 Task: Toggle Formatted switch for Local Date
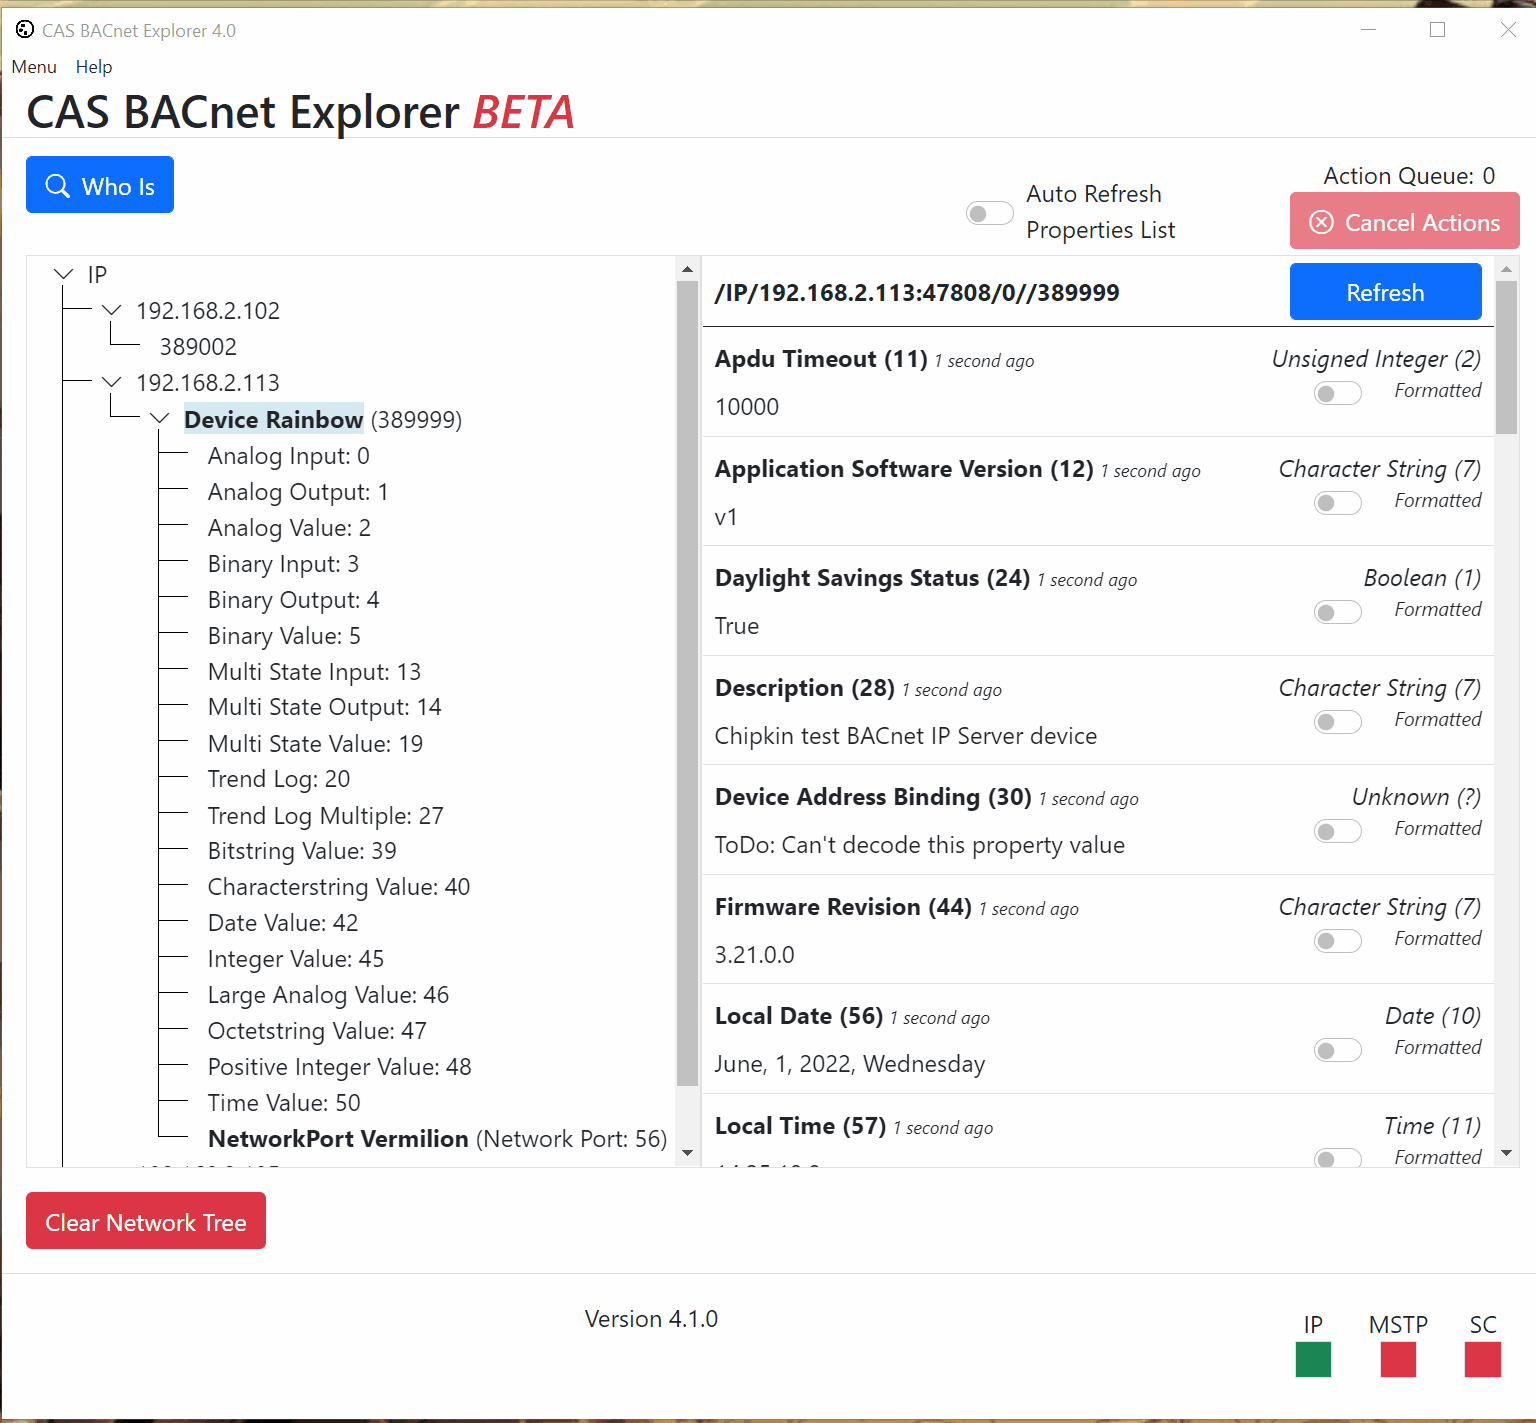1338,1050
